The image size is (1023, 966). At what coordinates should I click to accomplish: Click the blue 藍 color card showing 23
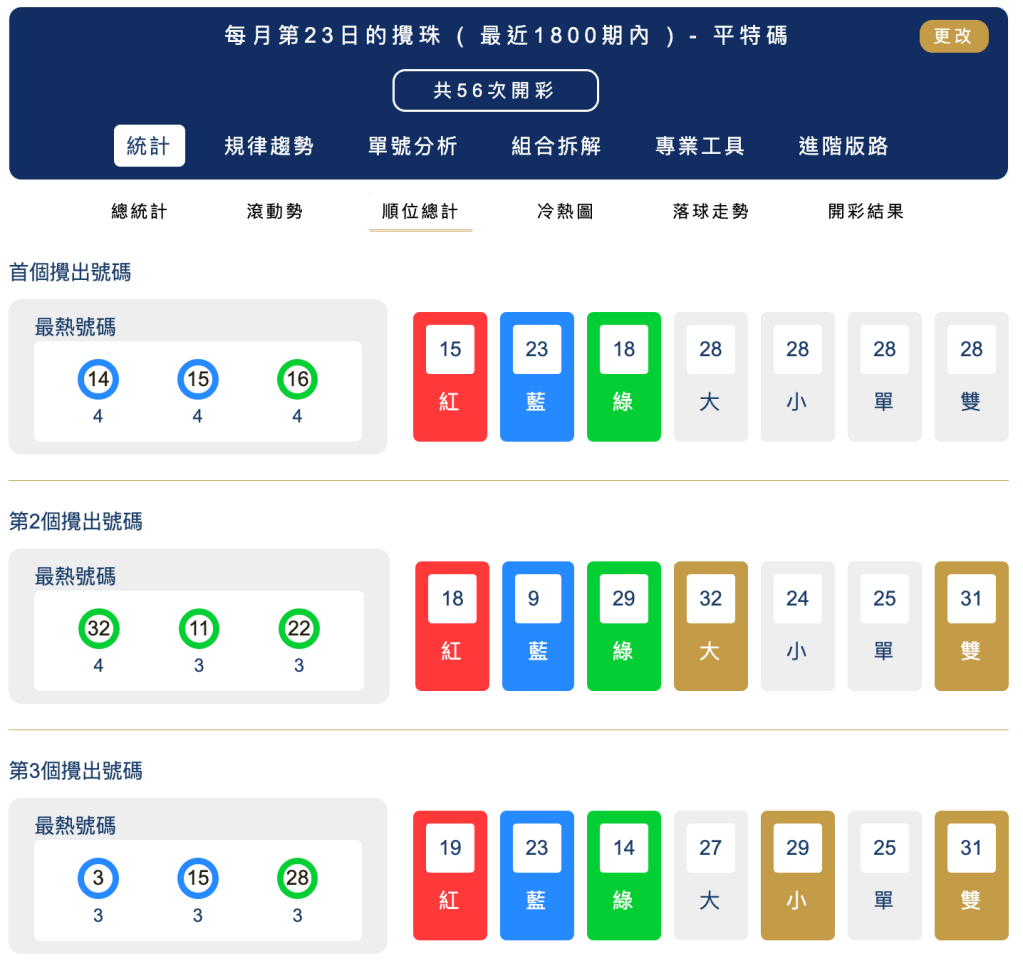(x=537, y=376)
